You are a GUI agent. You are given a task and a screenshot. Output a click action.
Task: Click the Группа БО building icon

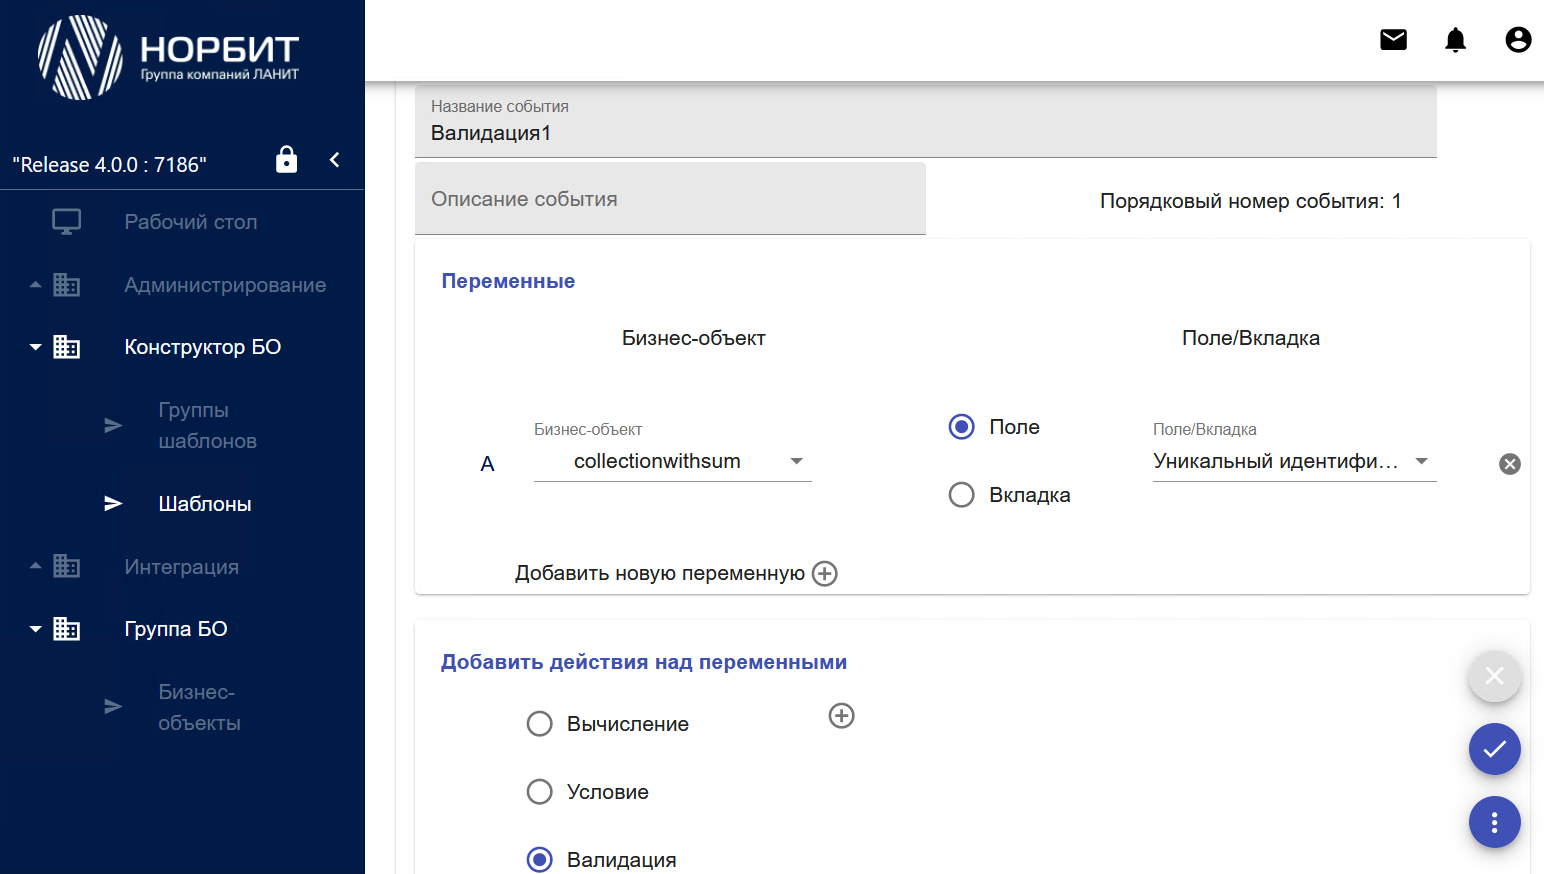pyautogui.click(x=67, y=629)
